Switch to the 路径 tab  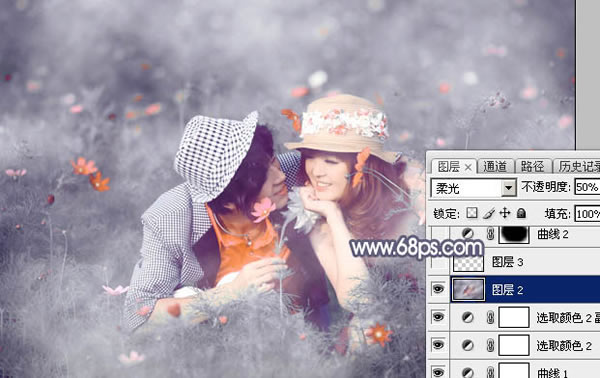[x=532, y=166]
